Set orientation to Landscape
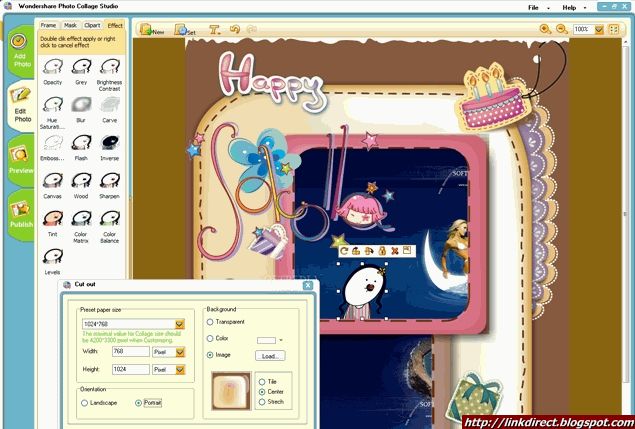This screenshot has width=635, height=429. [84, 403]
